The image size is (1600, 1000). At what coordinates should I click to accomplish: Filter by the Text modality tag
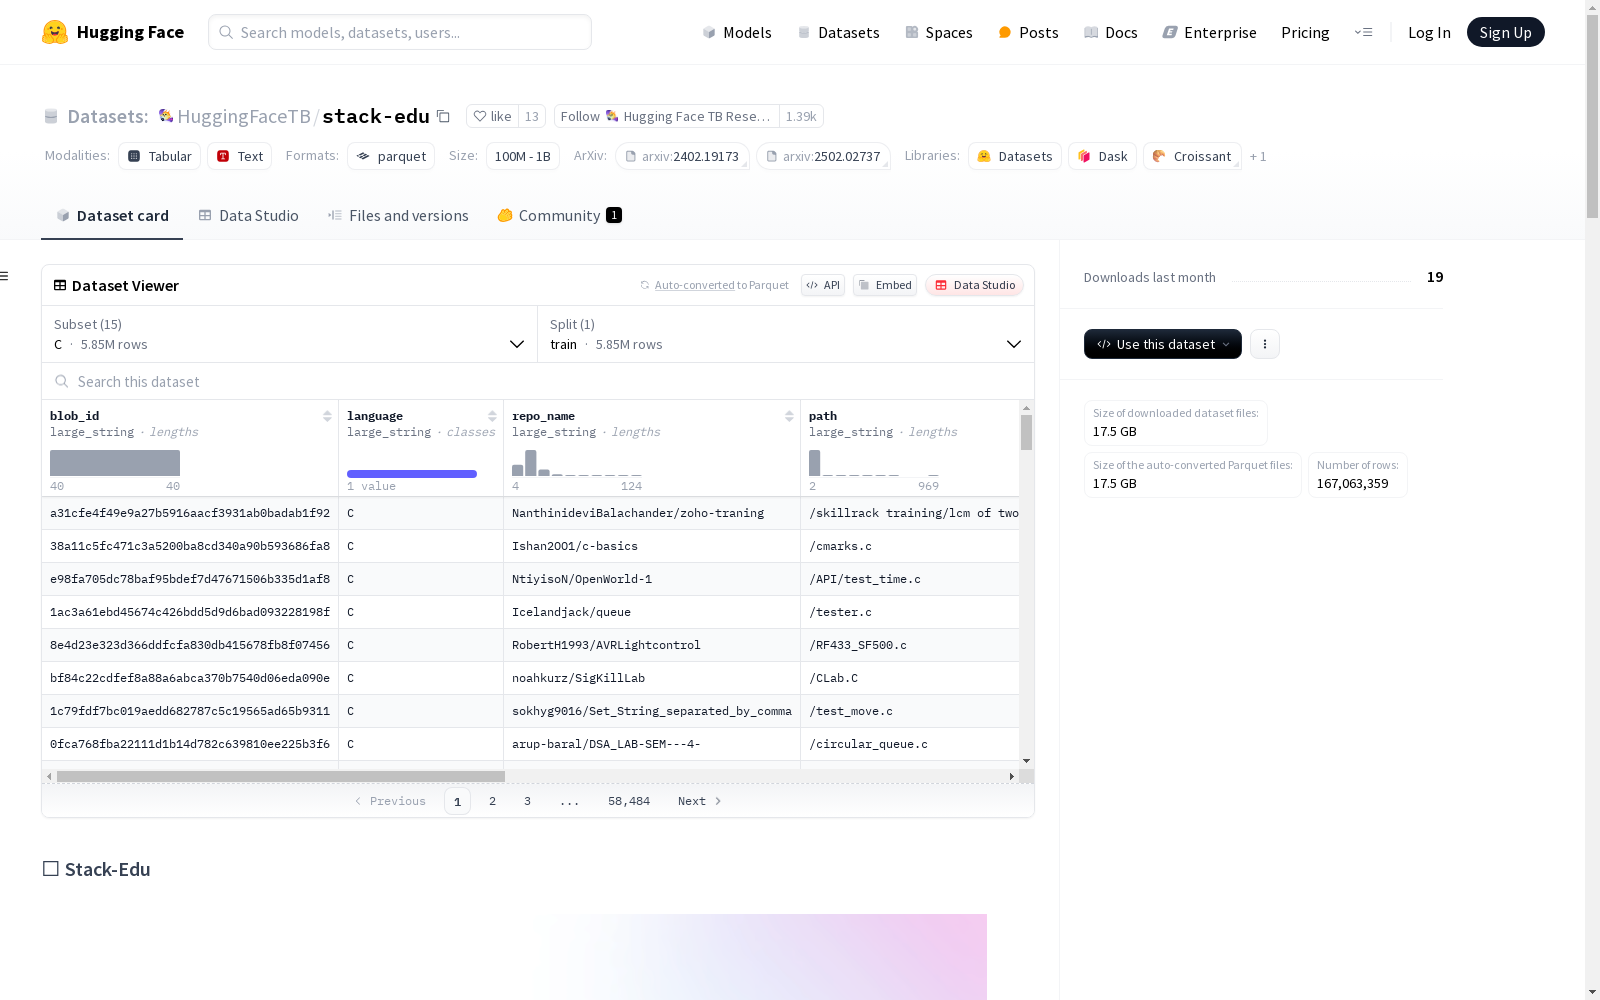(240, 156)
